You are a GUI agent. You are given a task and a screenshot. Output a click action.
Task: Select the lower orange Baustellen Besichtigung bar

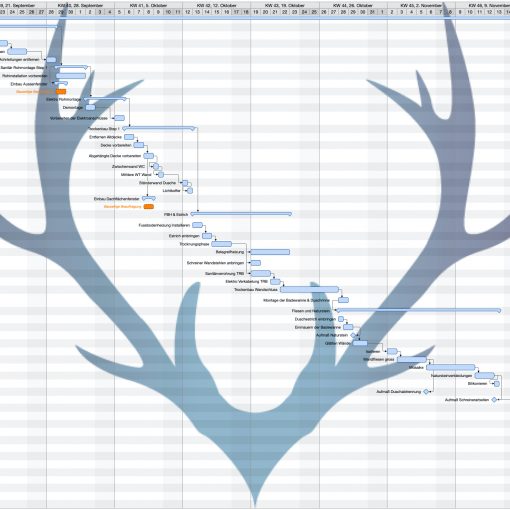tap(149, 207)
